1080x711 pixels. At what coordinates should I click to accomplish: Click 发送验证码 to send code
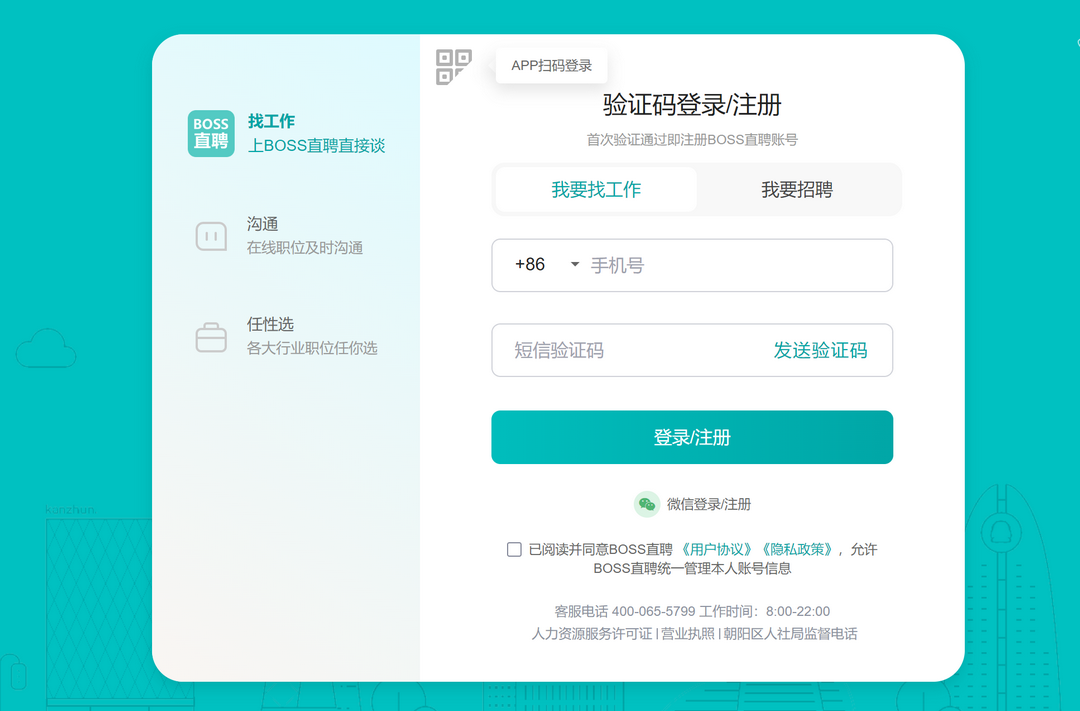pyautogui.click(x=820, y=350)
